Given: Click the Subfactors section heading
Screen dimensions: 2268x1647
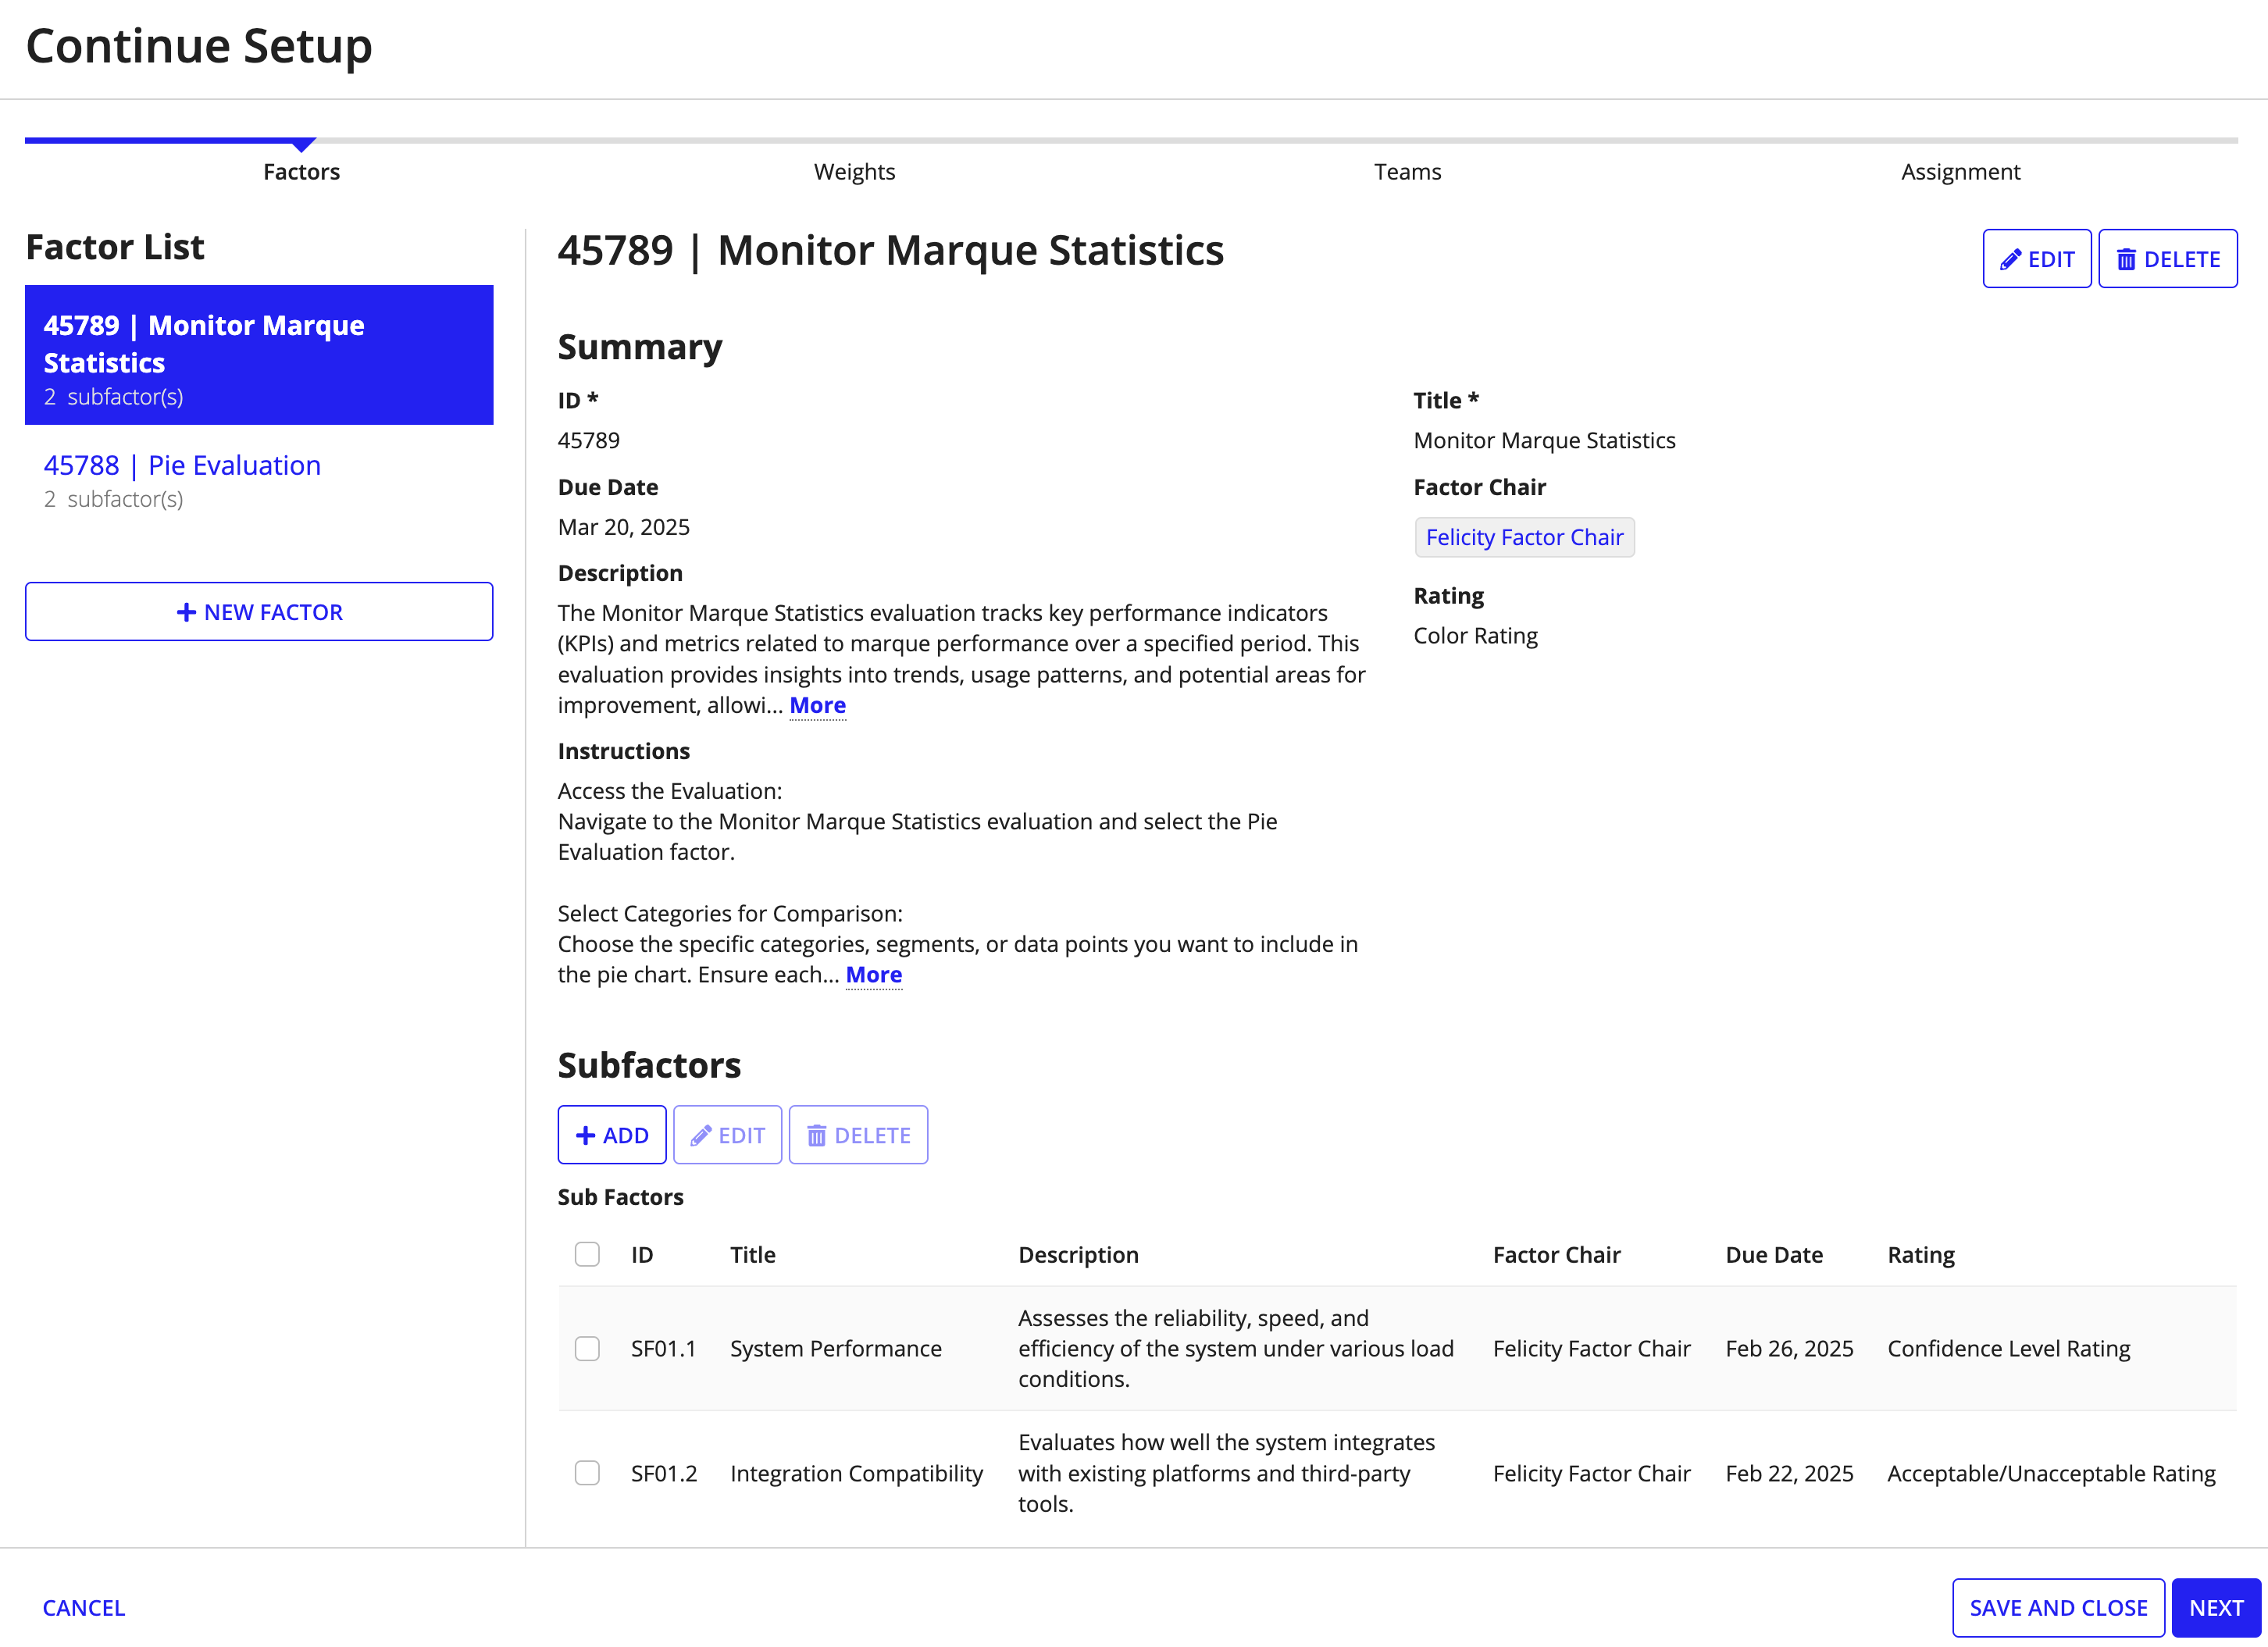Looking at the screenshot, I should point(649,1065).
